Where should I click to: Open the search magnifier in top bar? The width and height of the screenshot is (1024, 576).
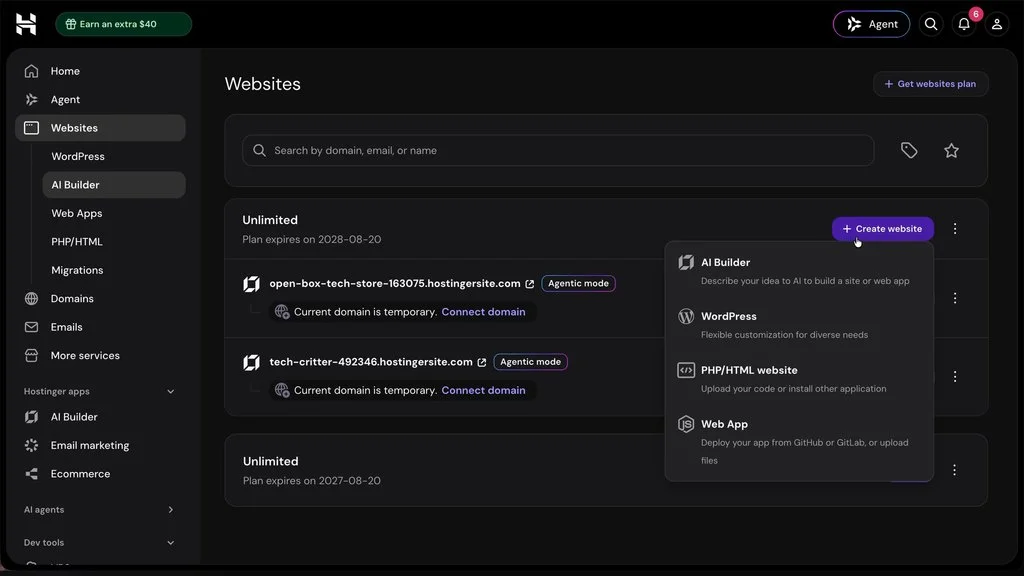(x=931, y=24)
